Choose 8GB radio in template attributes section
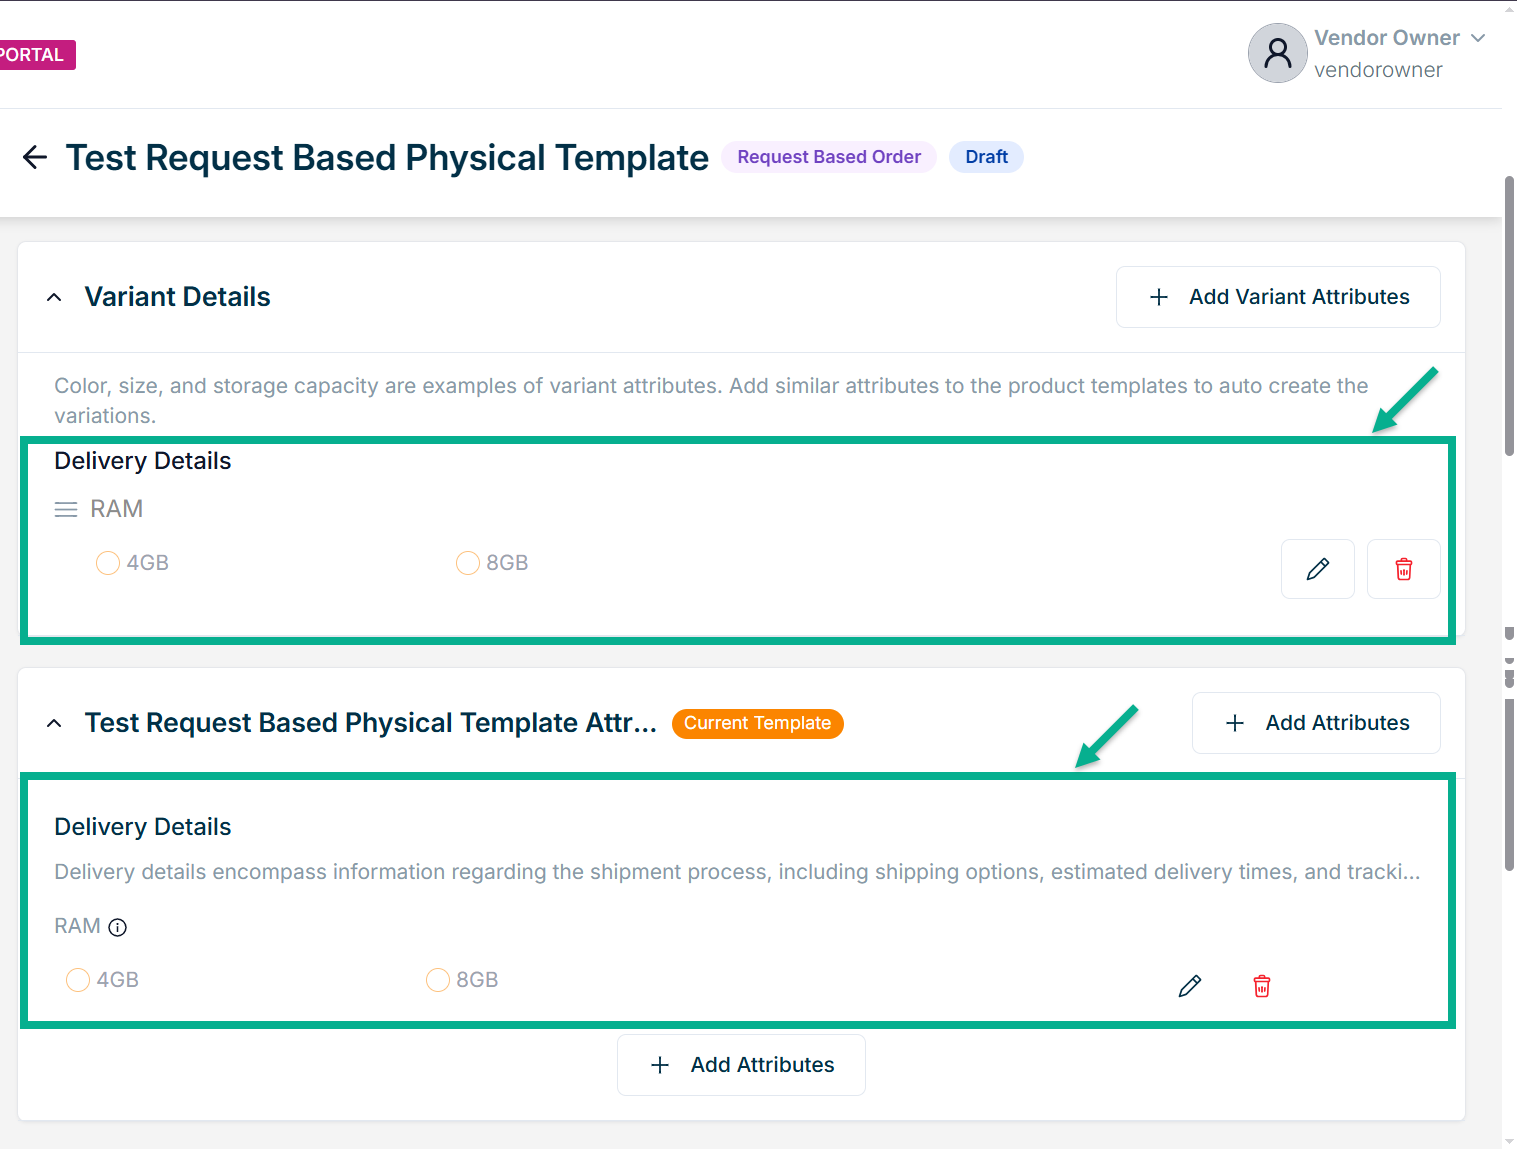 coord(438,980)
